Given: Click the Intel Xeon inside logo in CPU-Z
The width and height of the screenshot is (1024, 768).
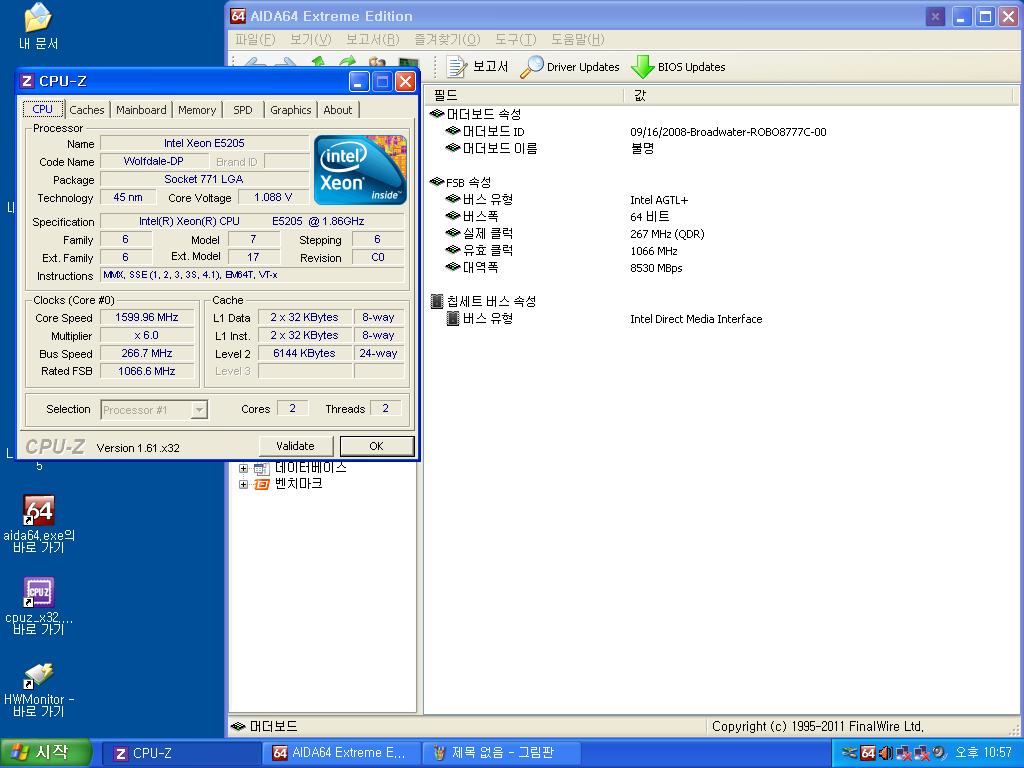Looking at the screenshot, I should click(360, 170).
